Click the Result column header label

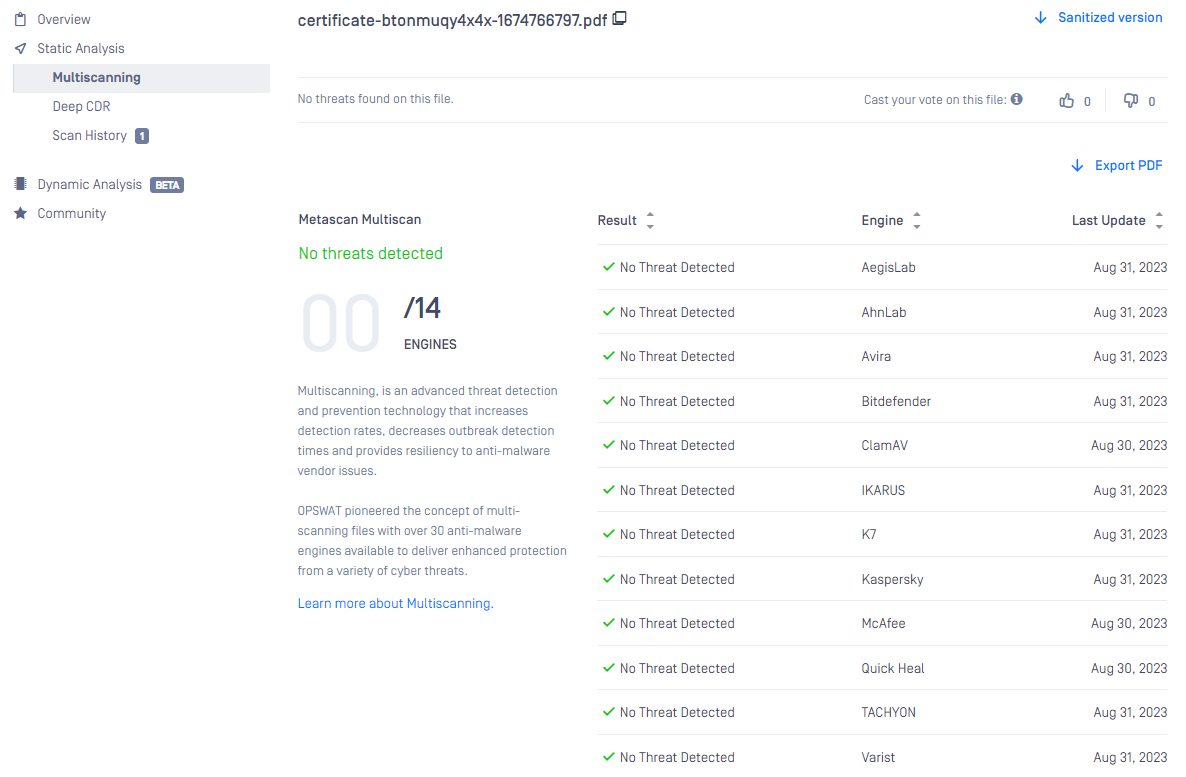tap(617, 220)
